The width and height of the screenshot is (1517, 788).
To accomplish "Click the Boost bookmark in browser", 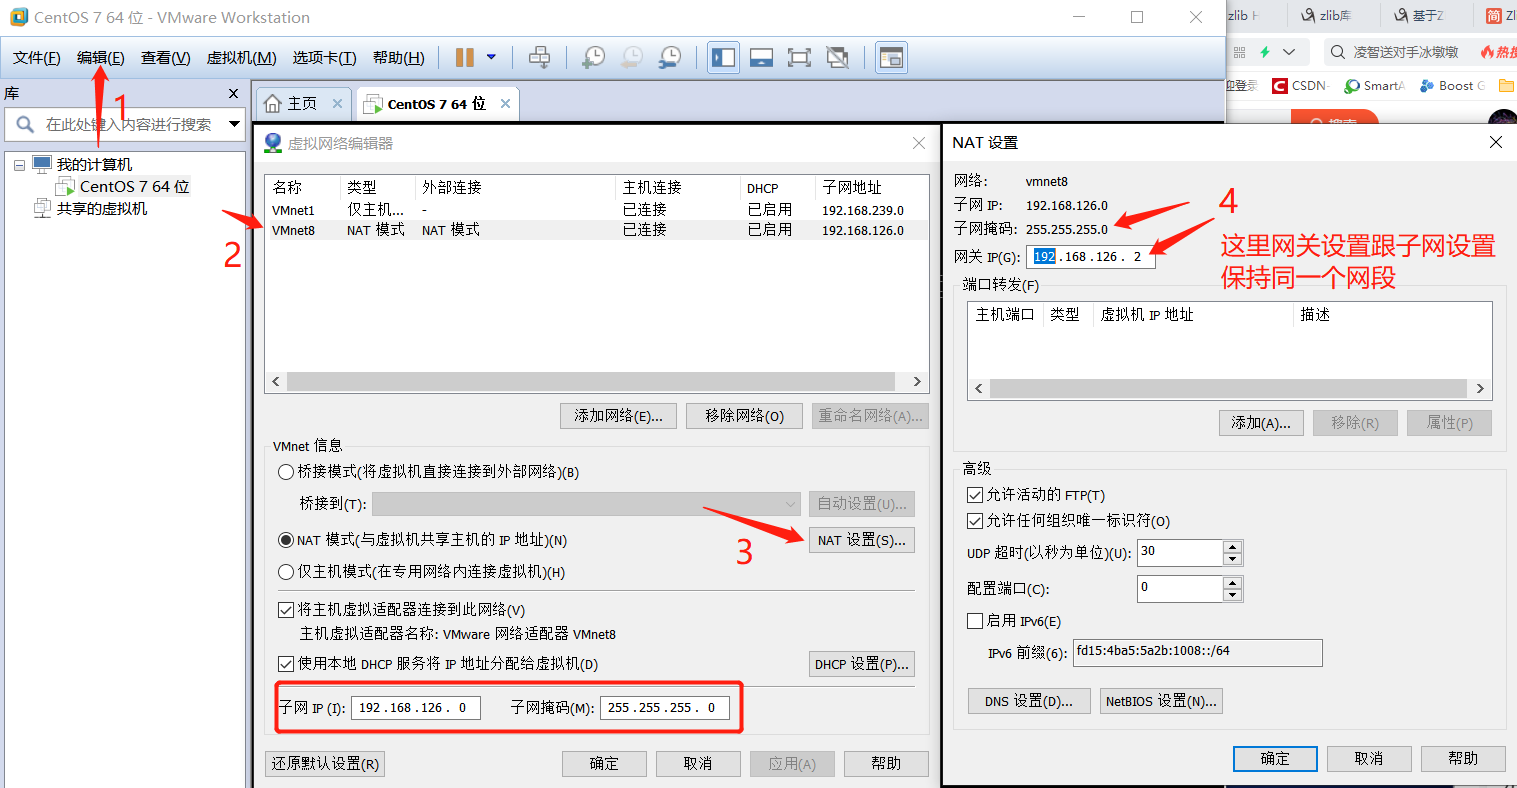I will point(1453,86).
